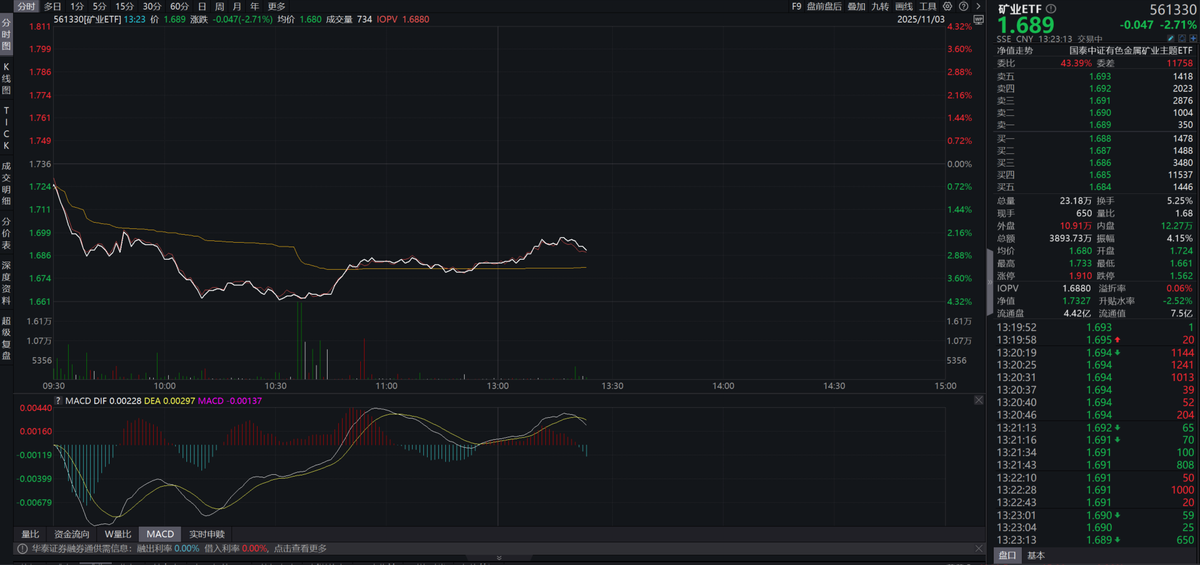Click the 跌停 value 1.562
Viewport: 1200px width, 565px height.
(x=1181, y=275)
